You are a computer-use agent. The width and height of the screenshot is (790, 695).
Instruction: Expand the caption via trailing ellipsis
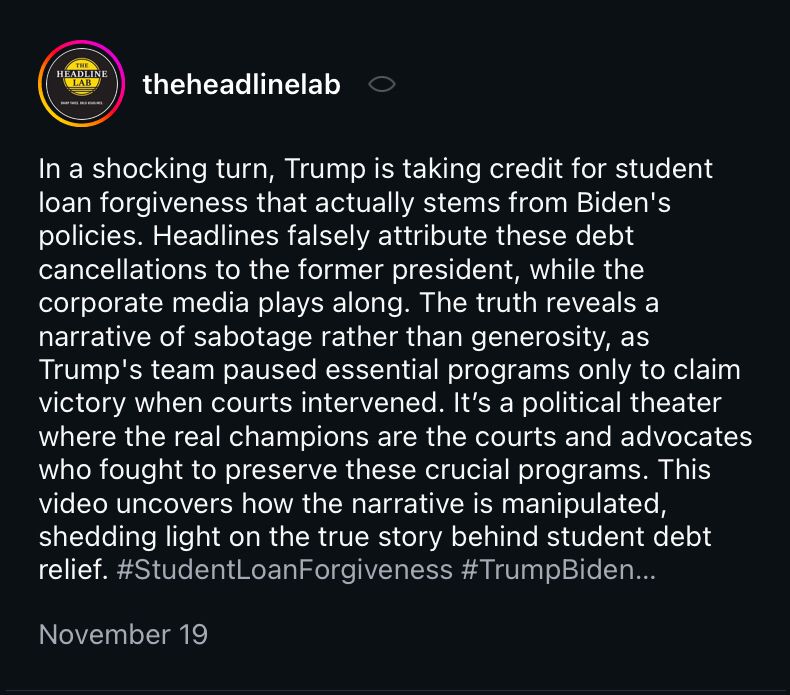coord(645,571)
